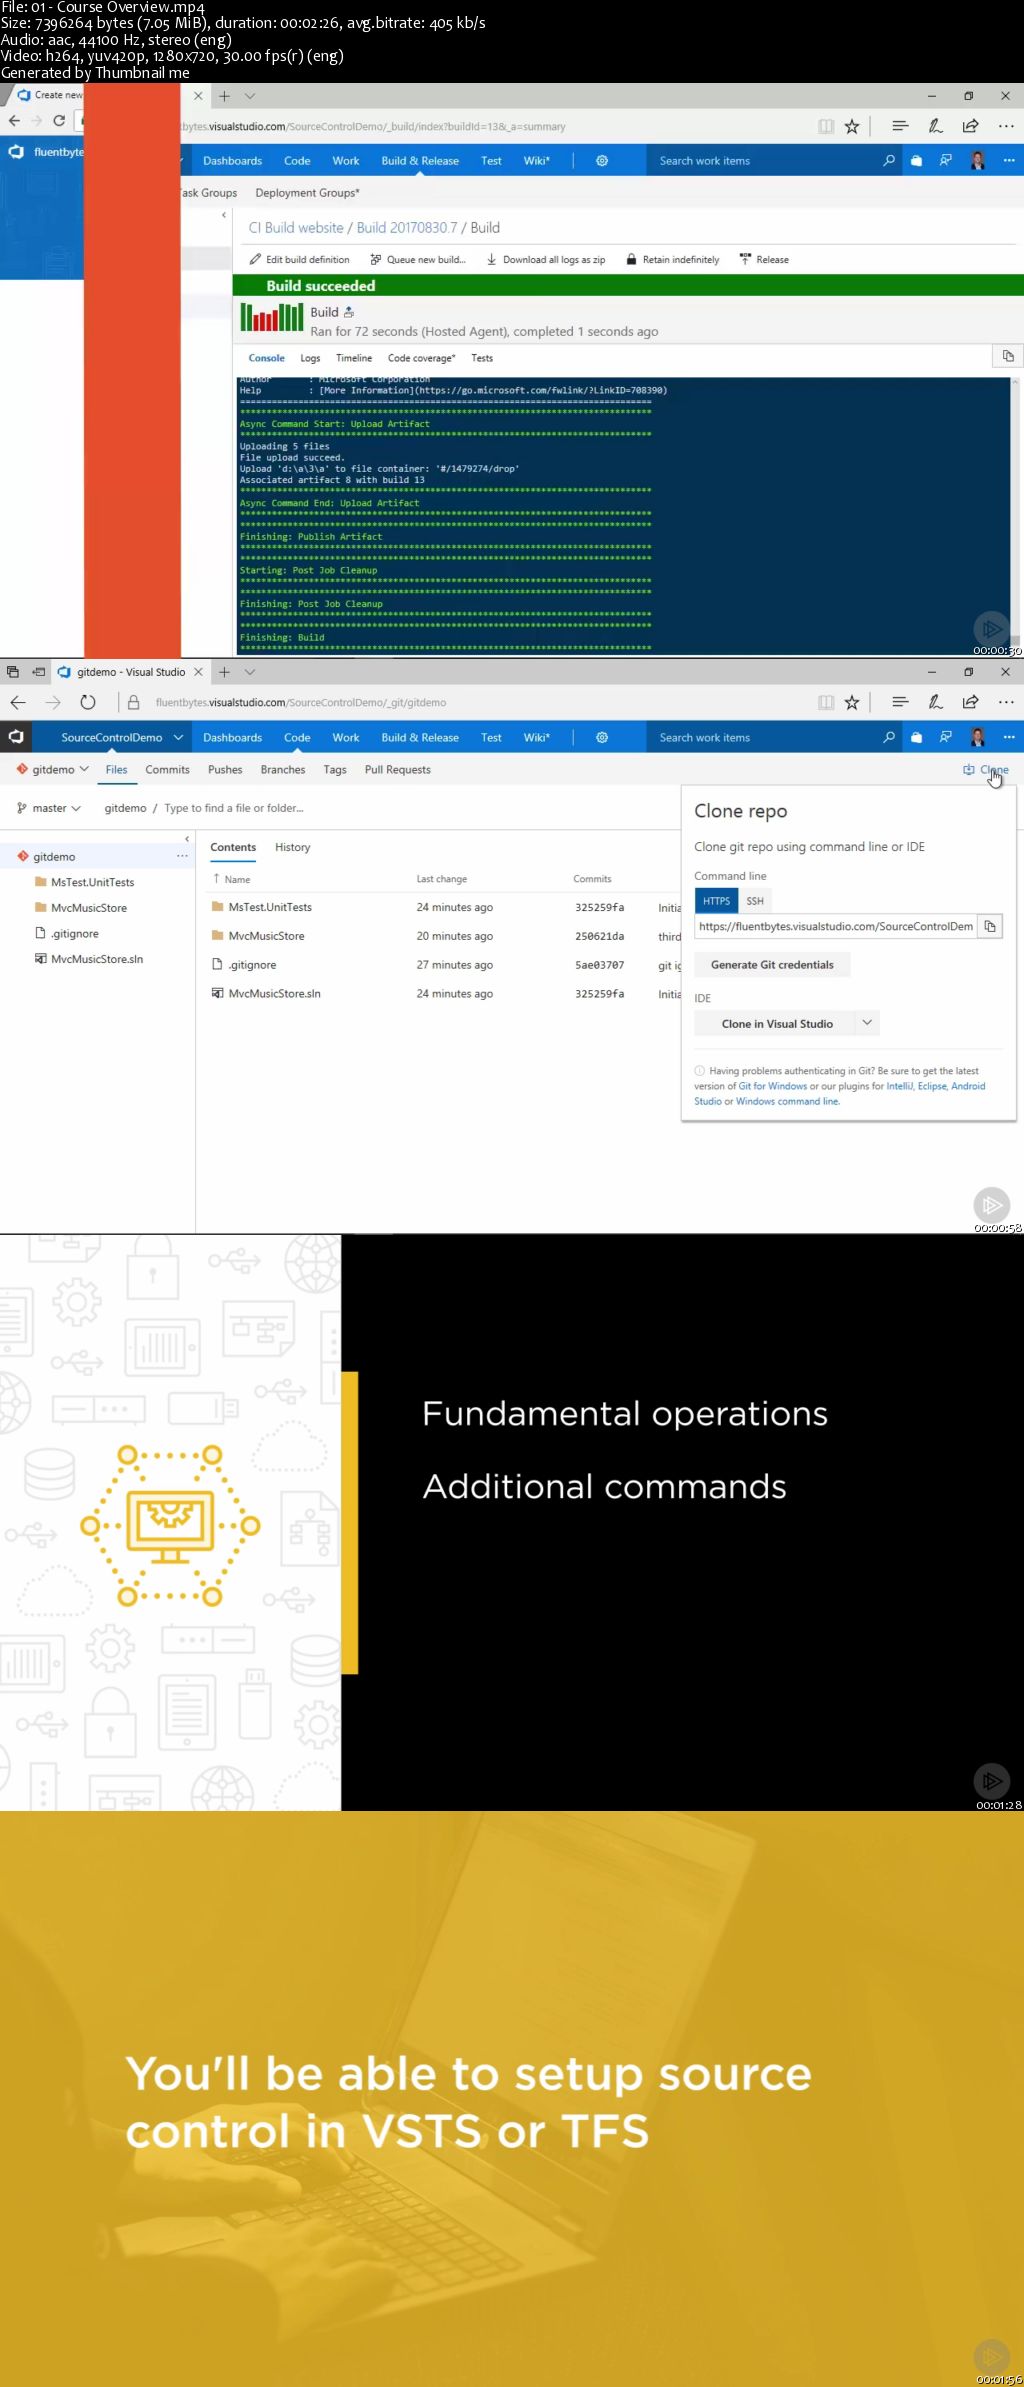1024x2387 pixels.
Task: Click Edit build definition
Action: click(x=300, y=259)
